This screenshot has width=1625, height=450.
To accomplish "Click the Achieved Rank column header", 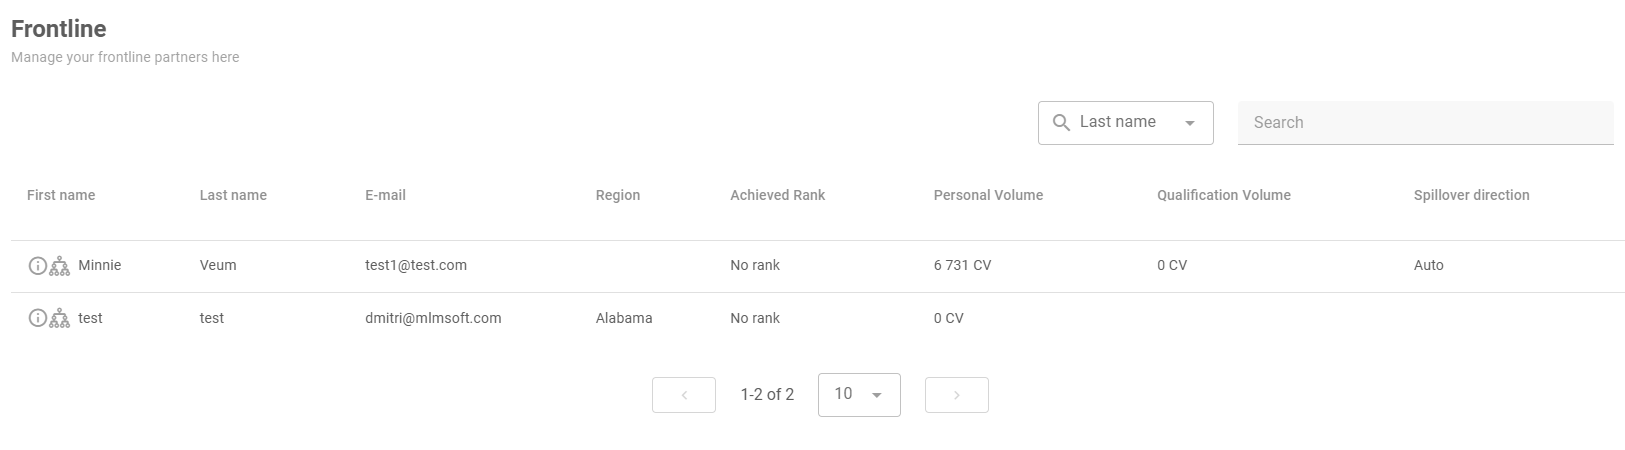I will pos(777,196).
